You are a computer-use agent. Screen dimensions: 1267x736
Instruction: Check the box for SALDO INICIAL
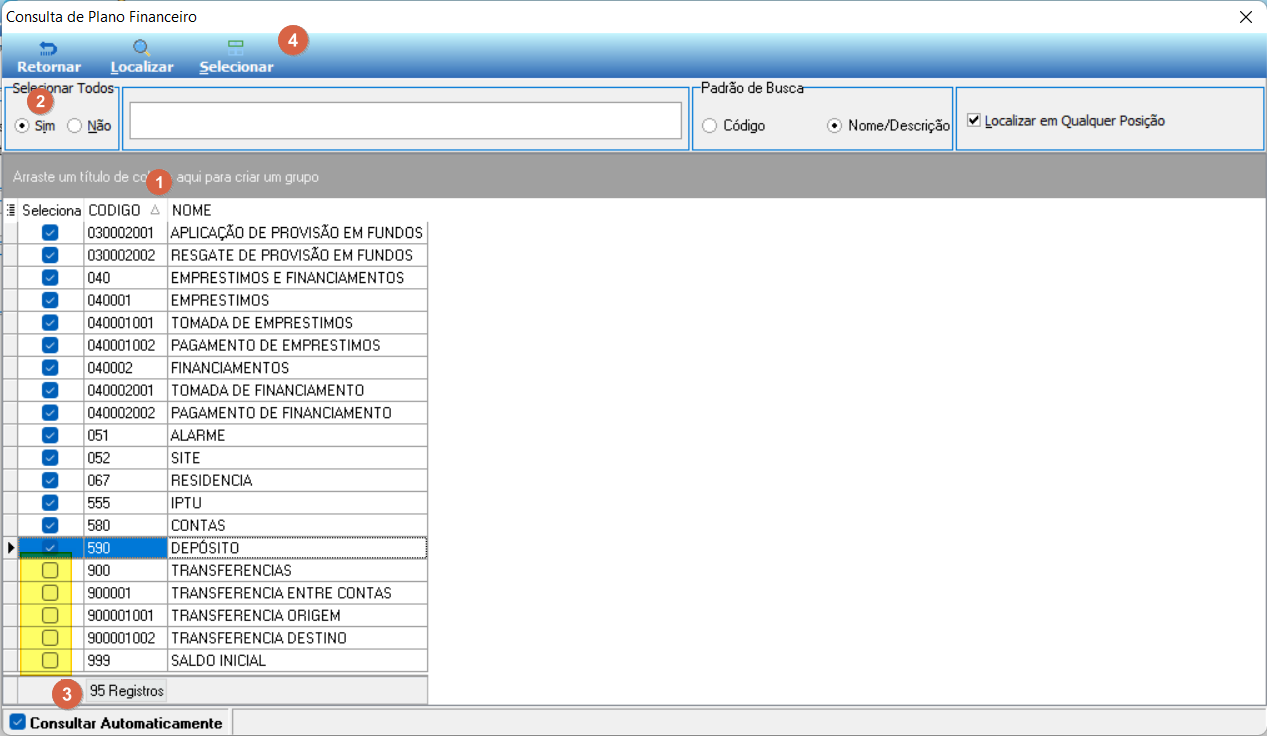(x=50, y=660)
